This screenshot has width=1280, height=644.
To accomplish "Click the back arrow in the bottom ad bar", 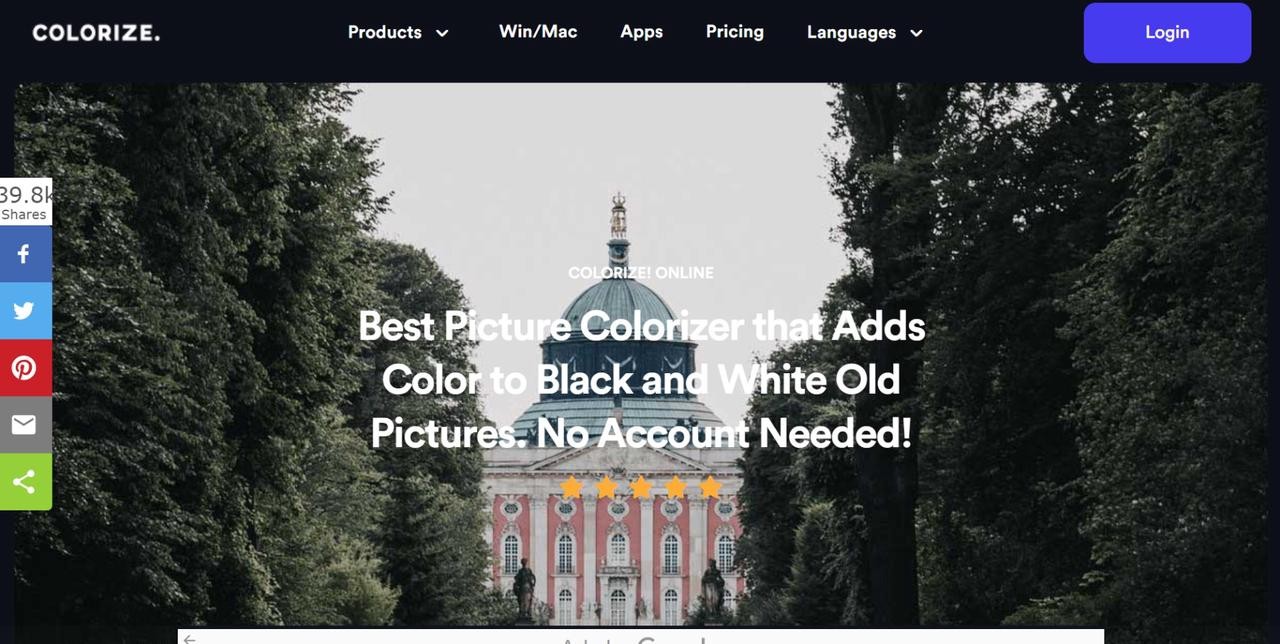I will 190,639.
